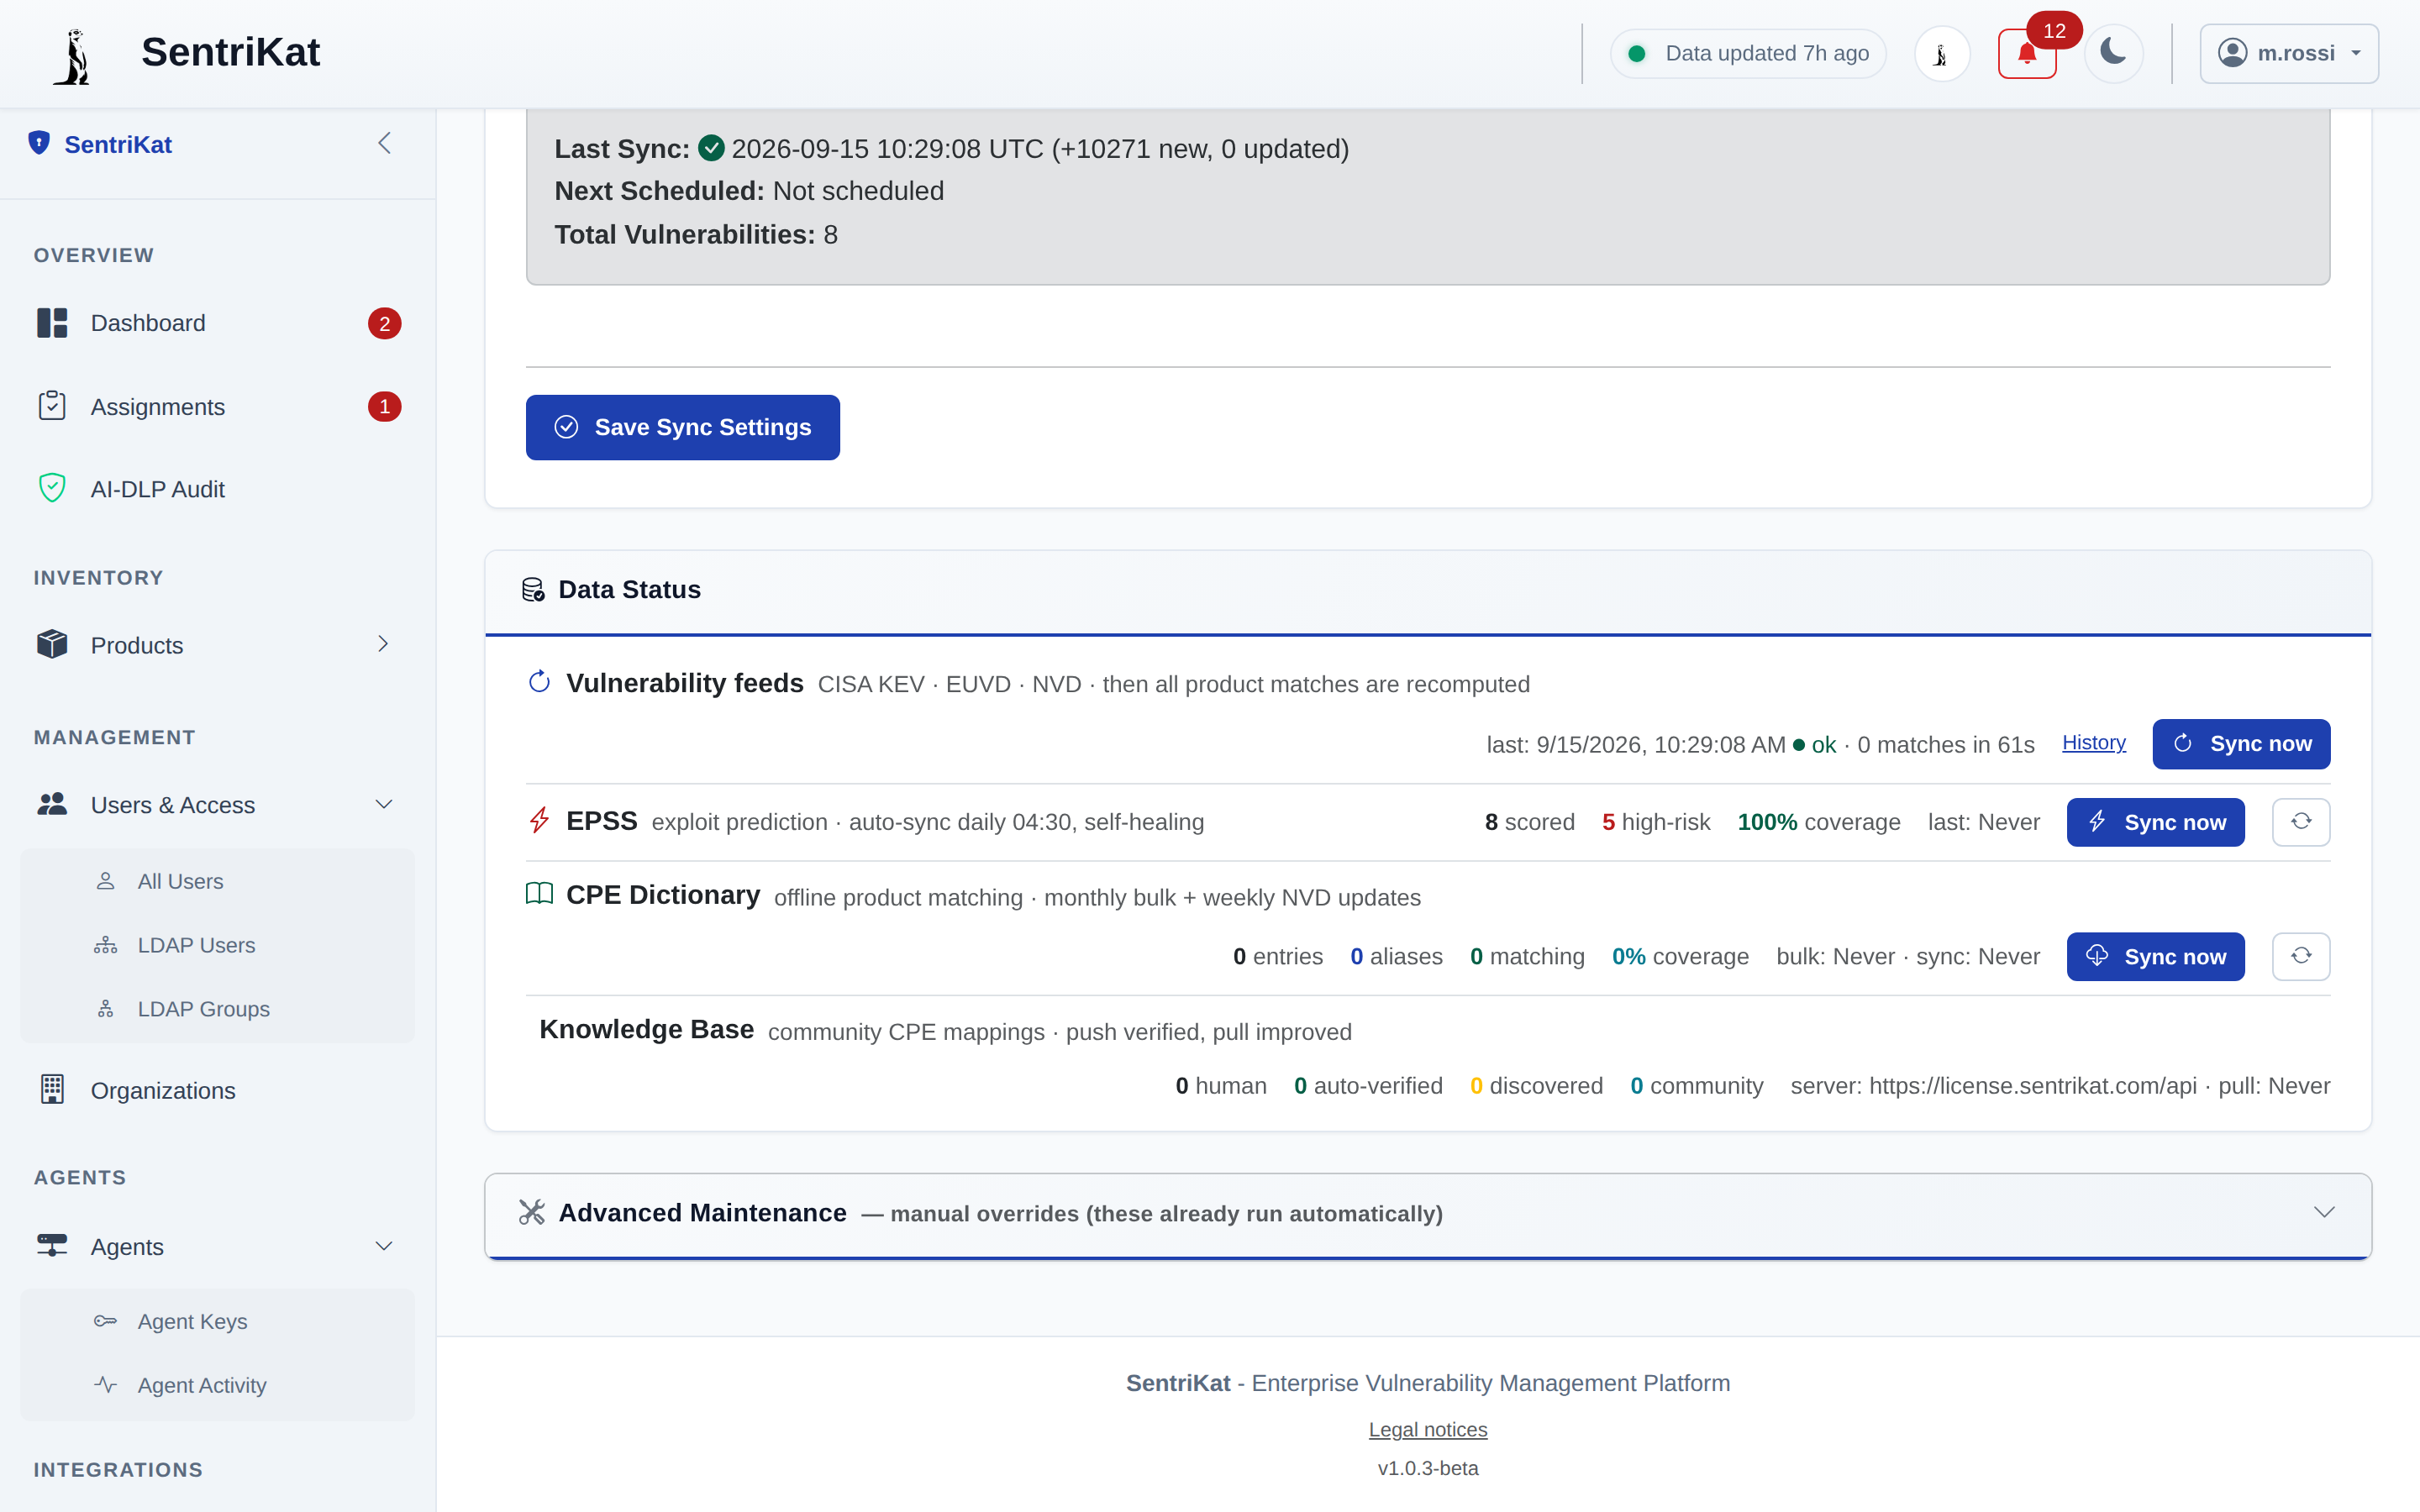This screenshot has width=2420, height=1512.
Task: Click Save Sync Settings button
Action: [683, 427]
